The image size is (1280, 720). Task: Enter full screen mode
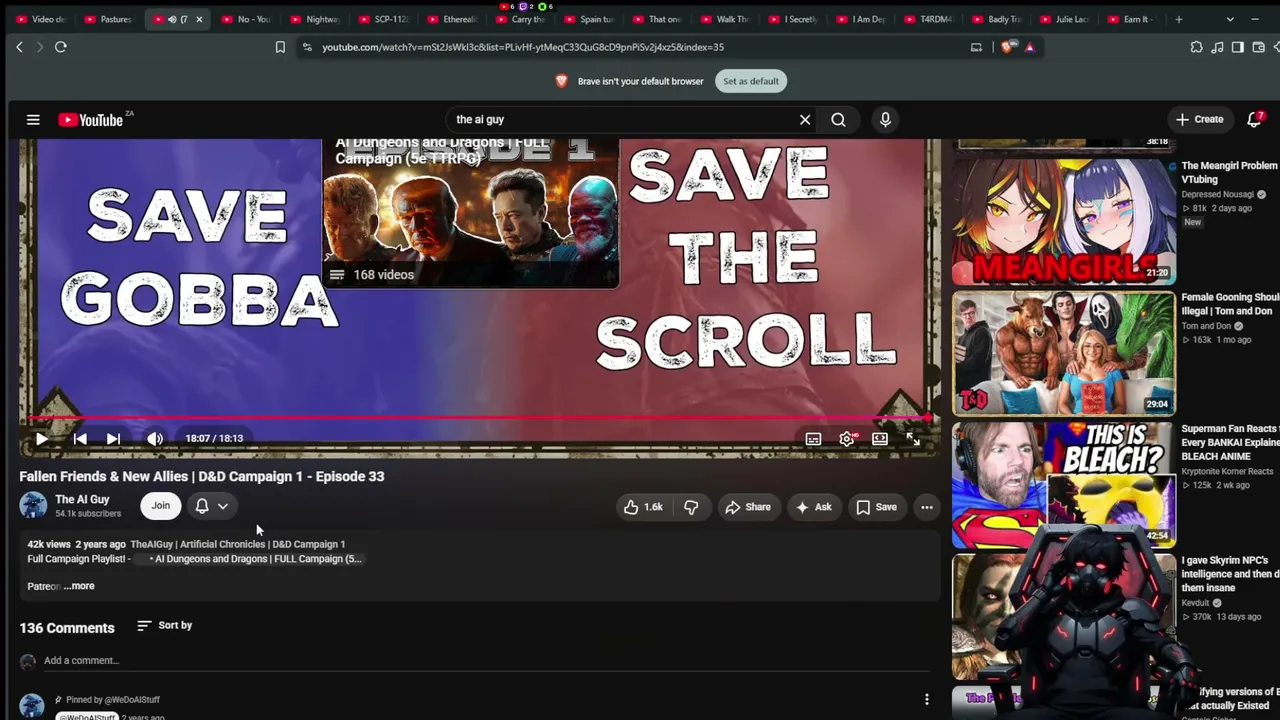(x=913, y=439)
